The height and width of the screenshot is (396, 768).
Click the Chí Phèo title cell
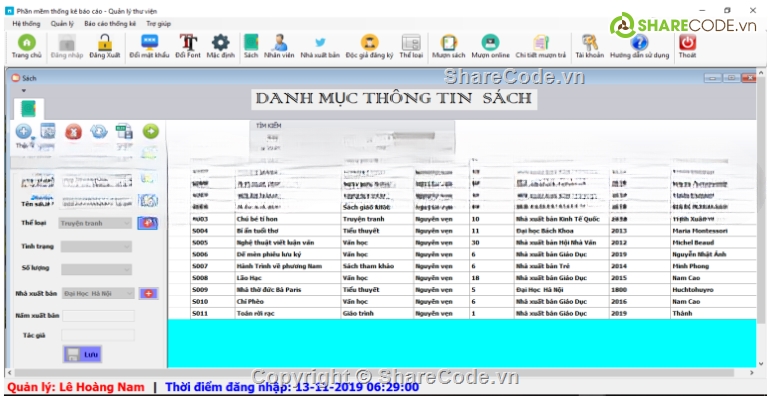pyautogui.click(x=288, y=301)
